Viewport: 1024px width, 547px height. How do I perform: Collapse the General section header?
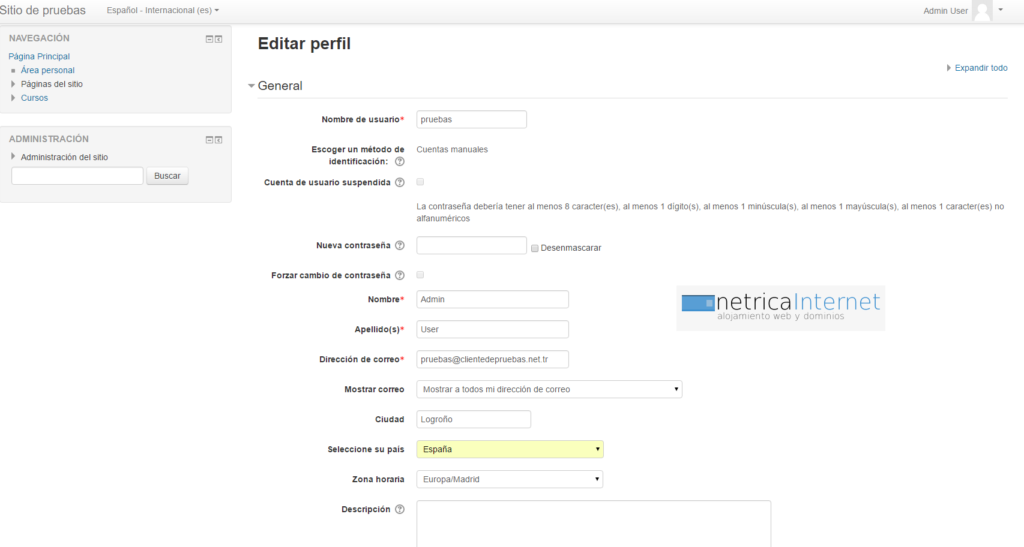click(280, 86)
